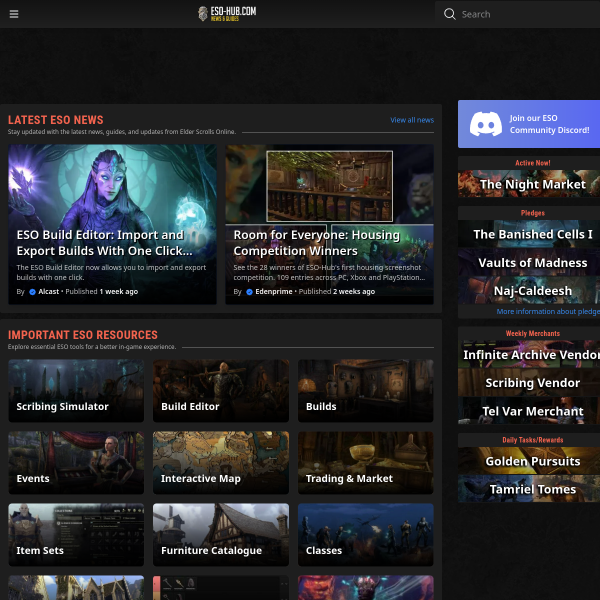Viewport: 600px width, 600px height.
Task: Open the Trading & Market resource card
Action: pos(365,463)
